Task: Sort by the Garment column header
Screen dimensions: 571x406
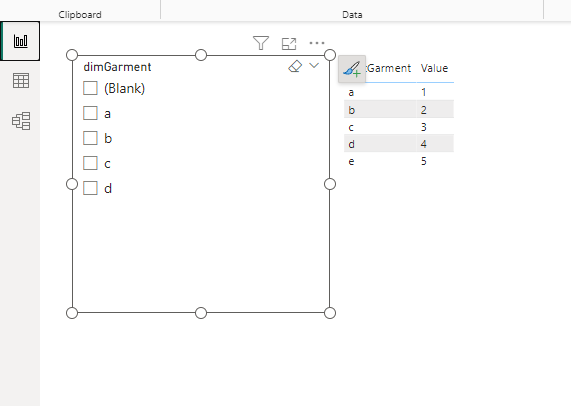Action: [389, 68]
